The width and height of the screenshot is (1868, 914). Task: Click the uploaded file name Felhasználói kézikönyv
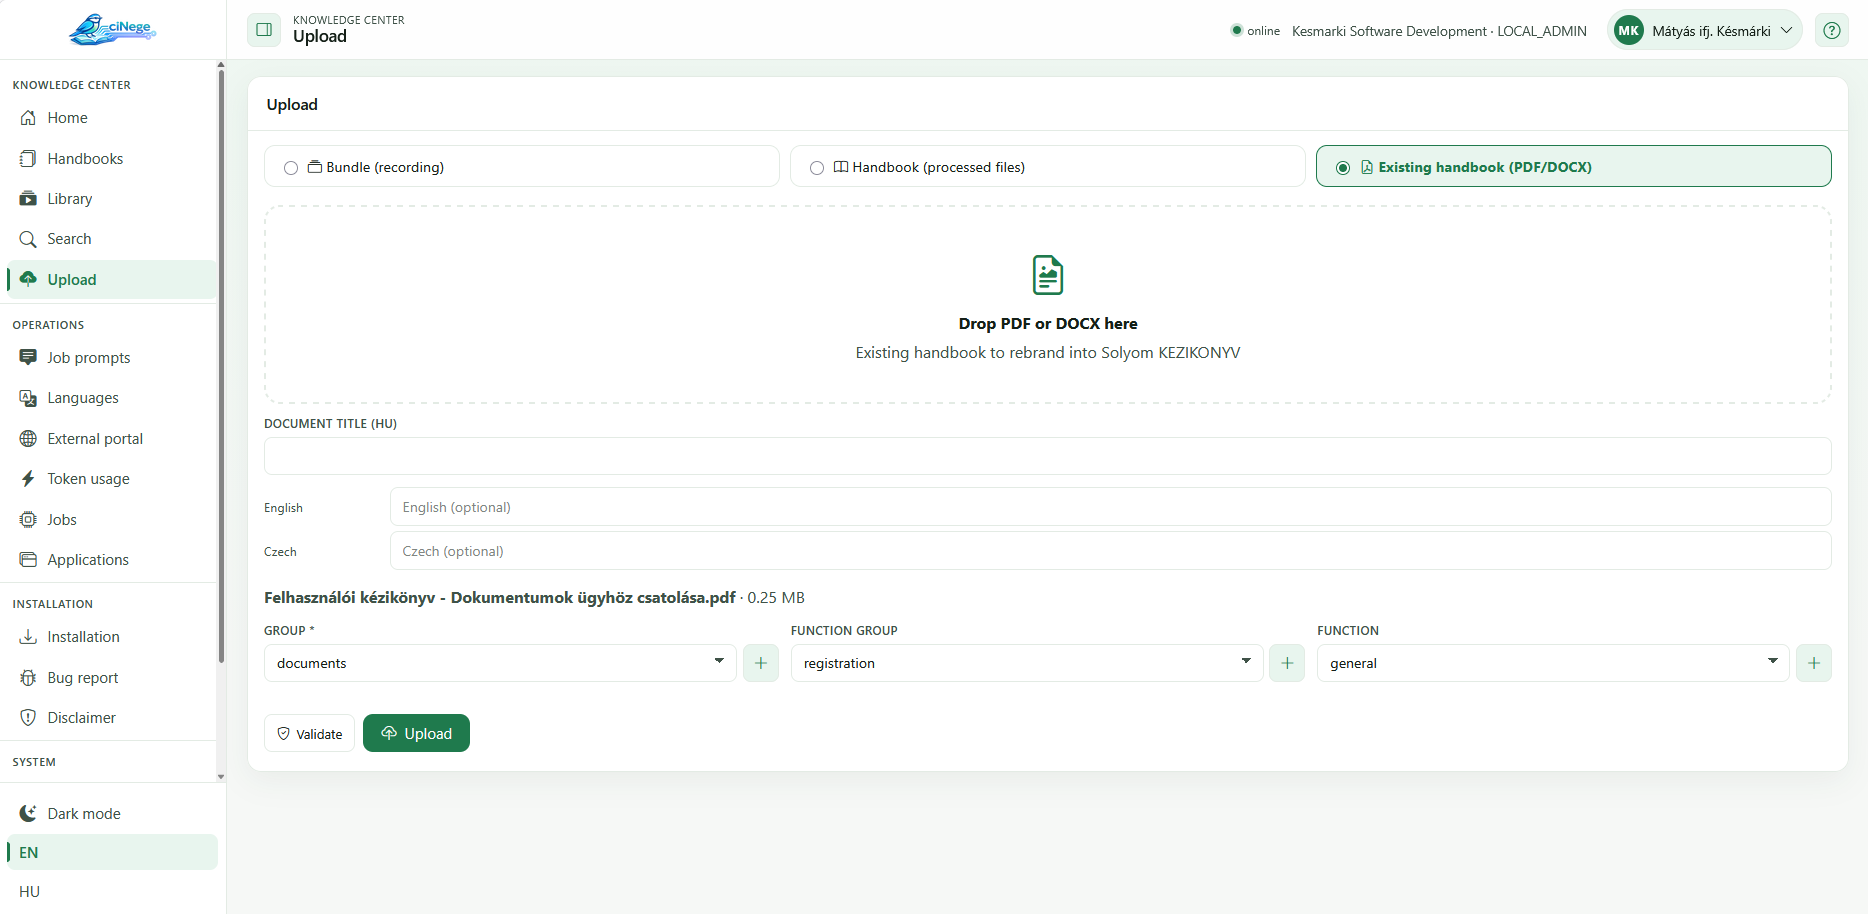coord(499,597)
